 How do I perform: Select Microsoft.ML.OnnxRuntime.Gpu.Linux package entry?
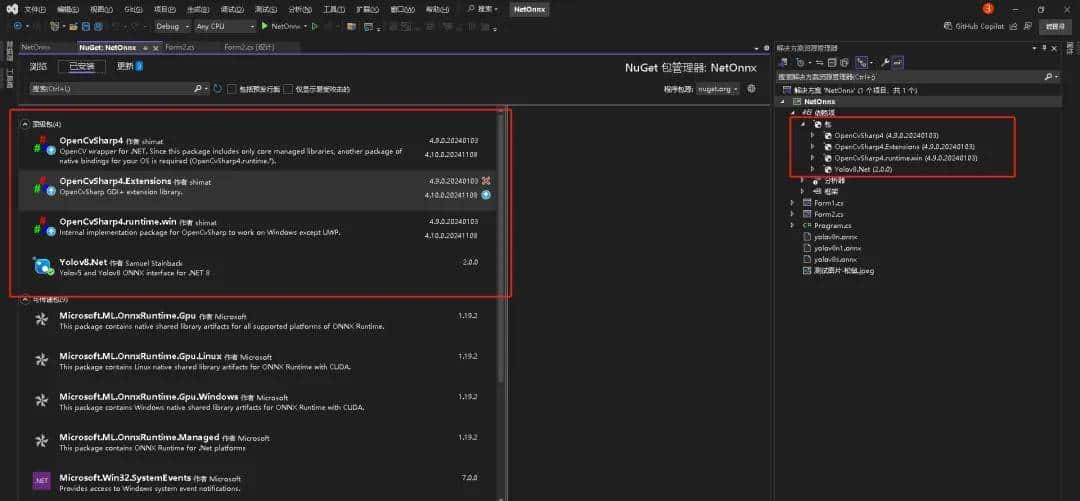tap(257, 362)
